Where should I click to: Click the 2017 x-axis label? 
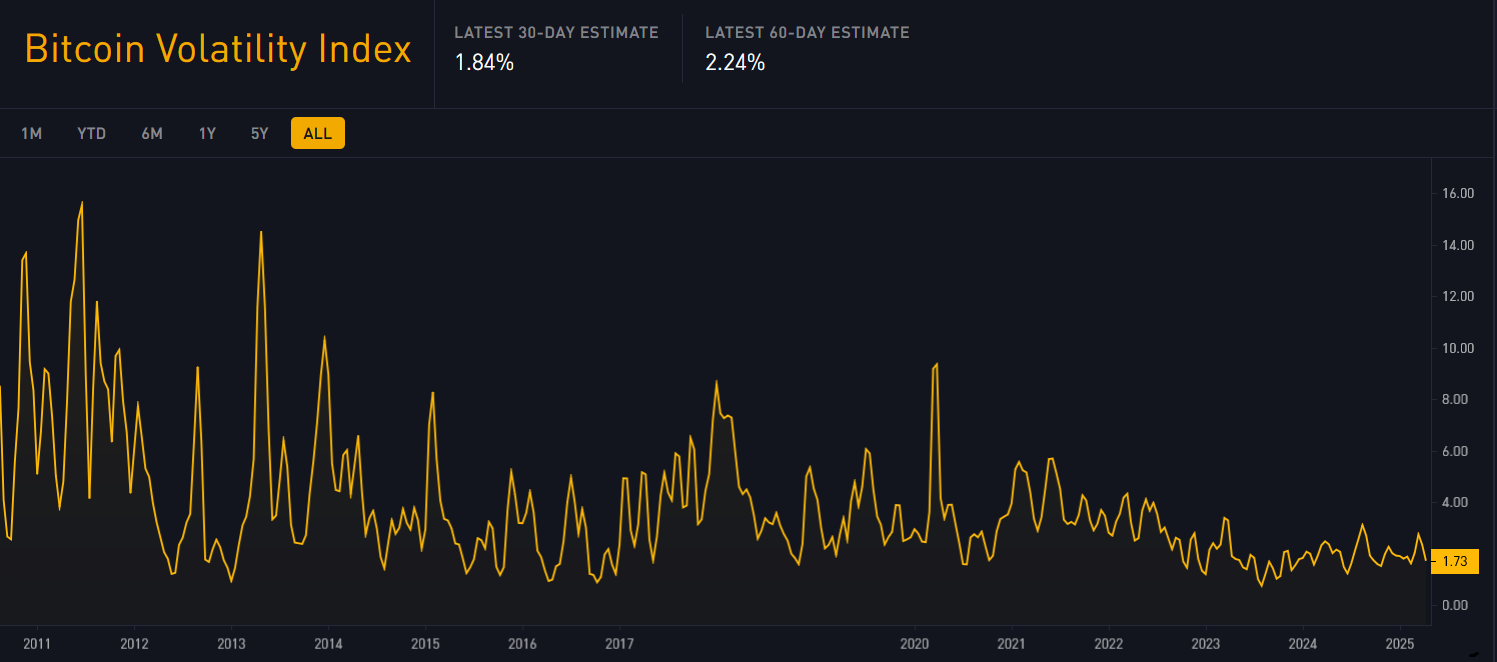click(x=621, y=643)
